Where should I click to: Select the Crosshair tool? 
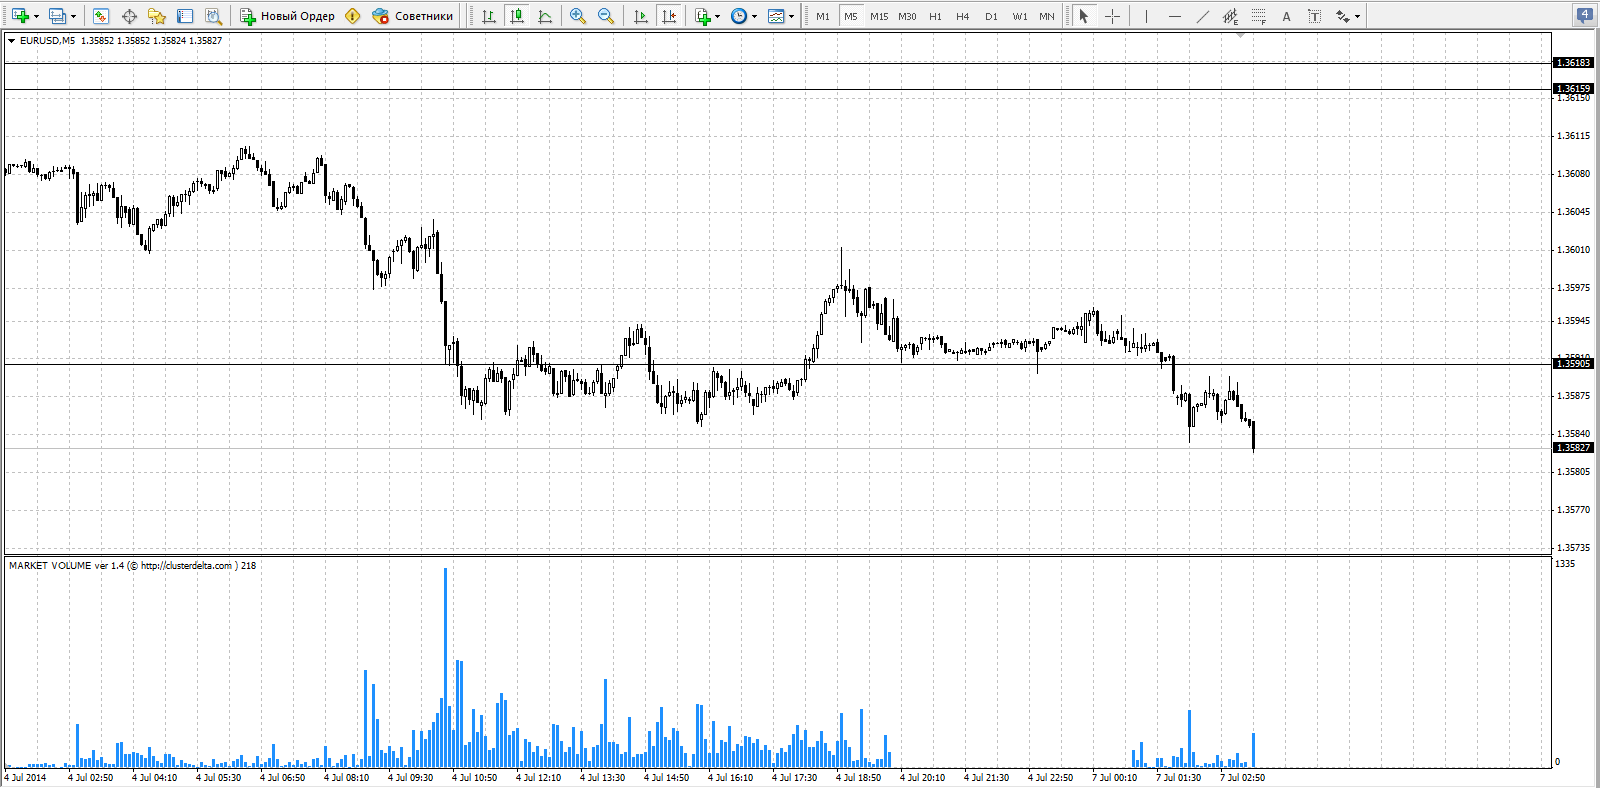click(x=1112, y=16)
